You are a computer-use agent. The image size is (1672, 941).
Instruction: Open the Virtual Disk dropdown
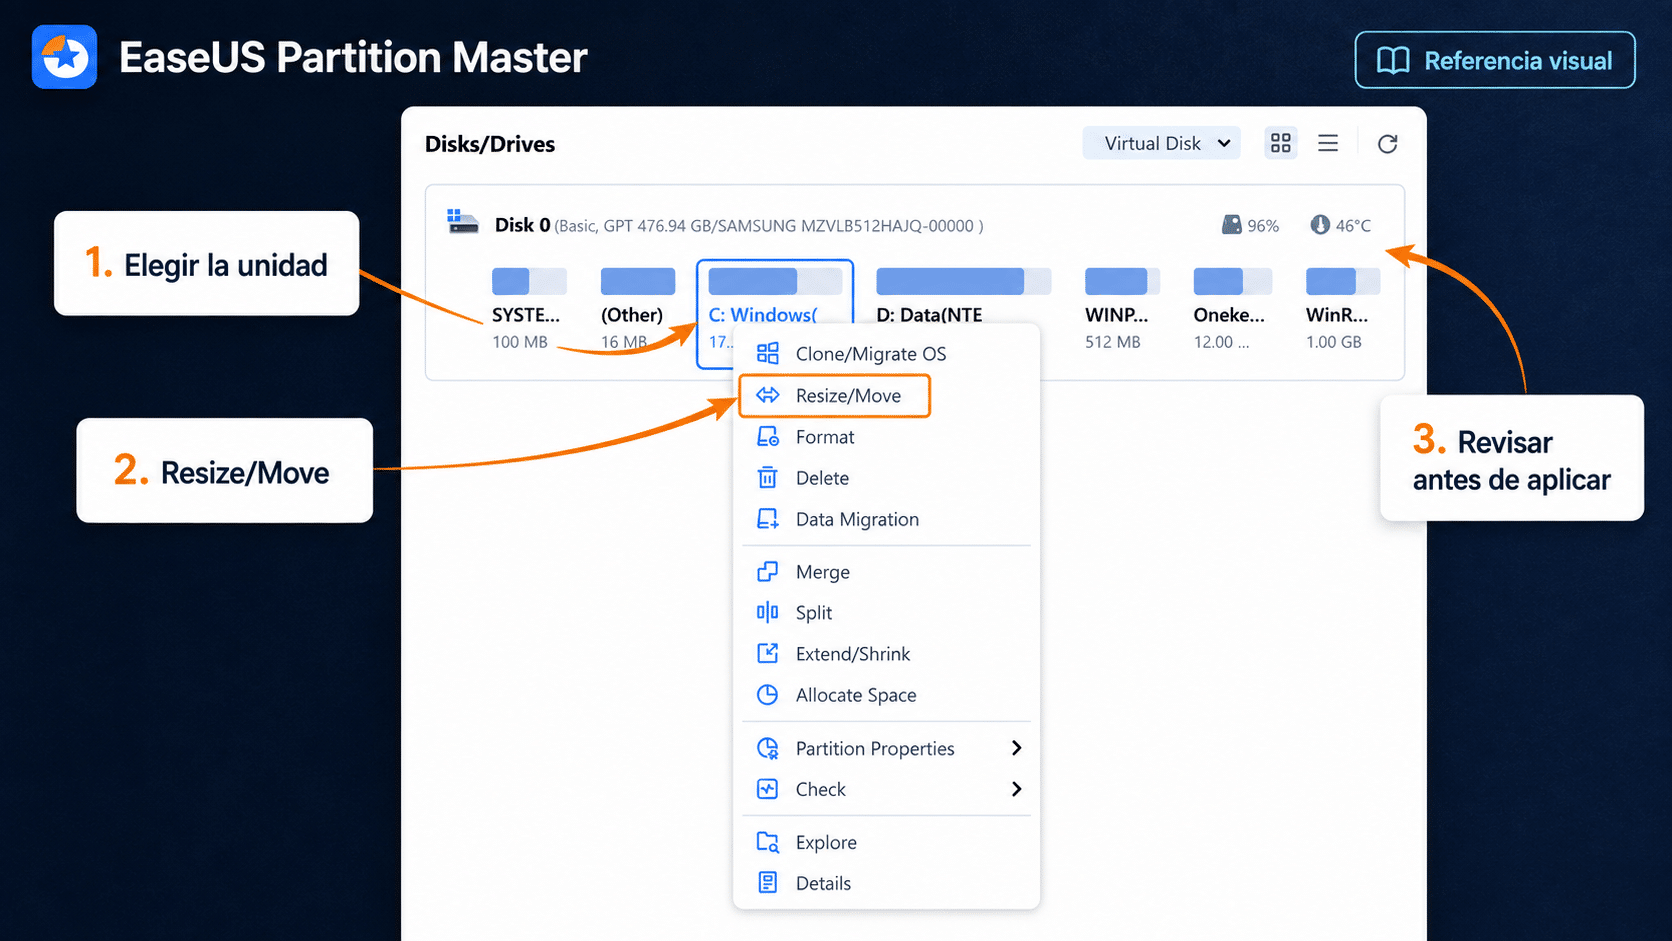pos(1162,143)
